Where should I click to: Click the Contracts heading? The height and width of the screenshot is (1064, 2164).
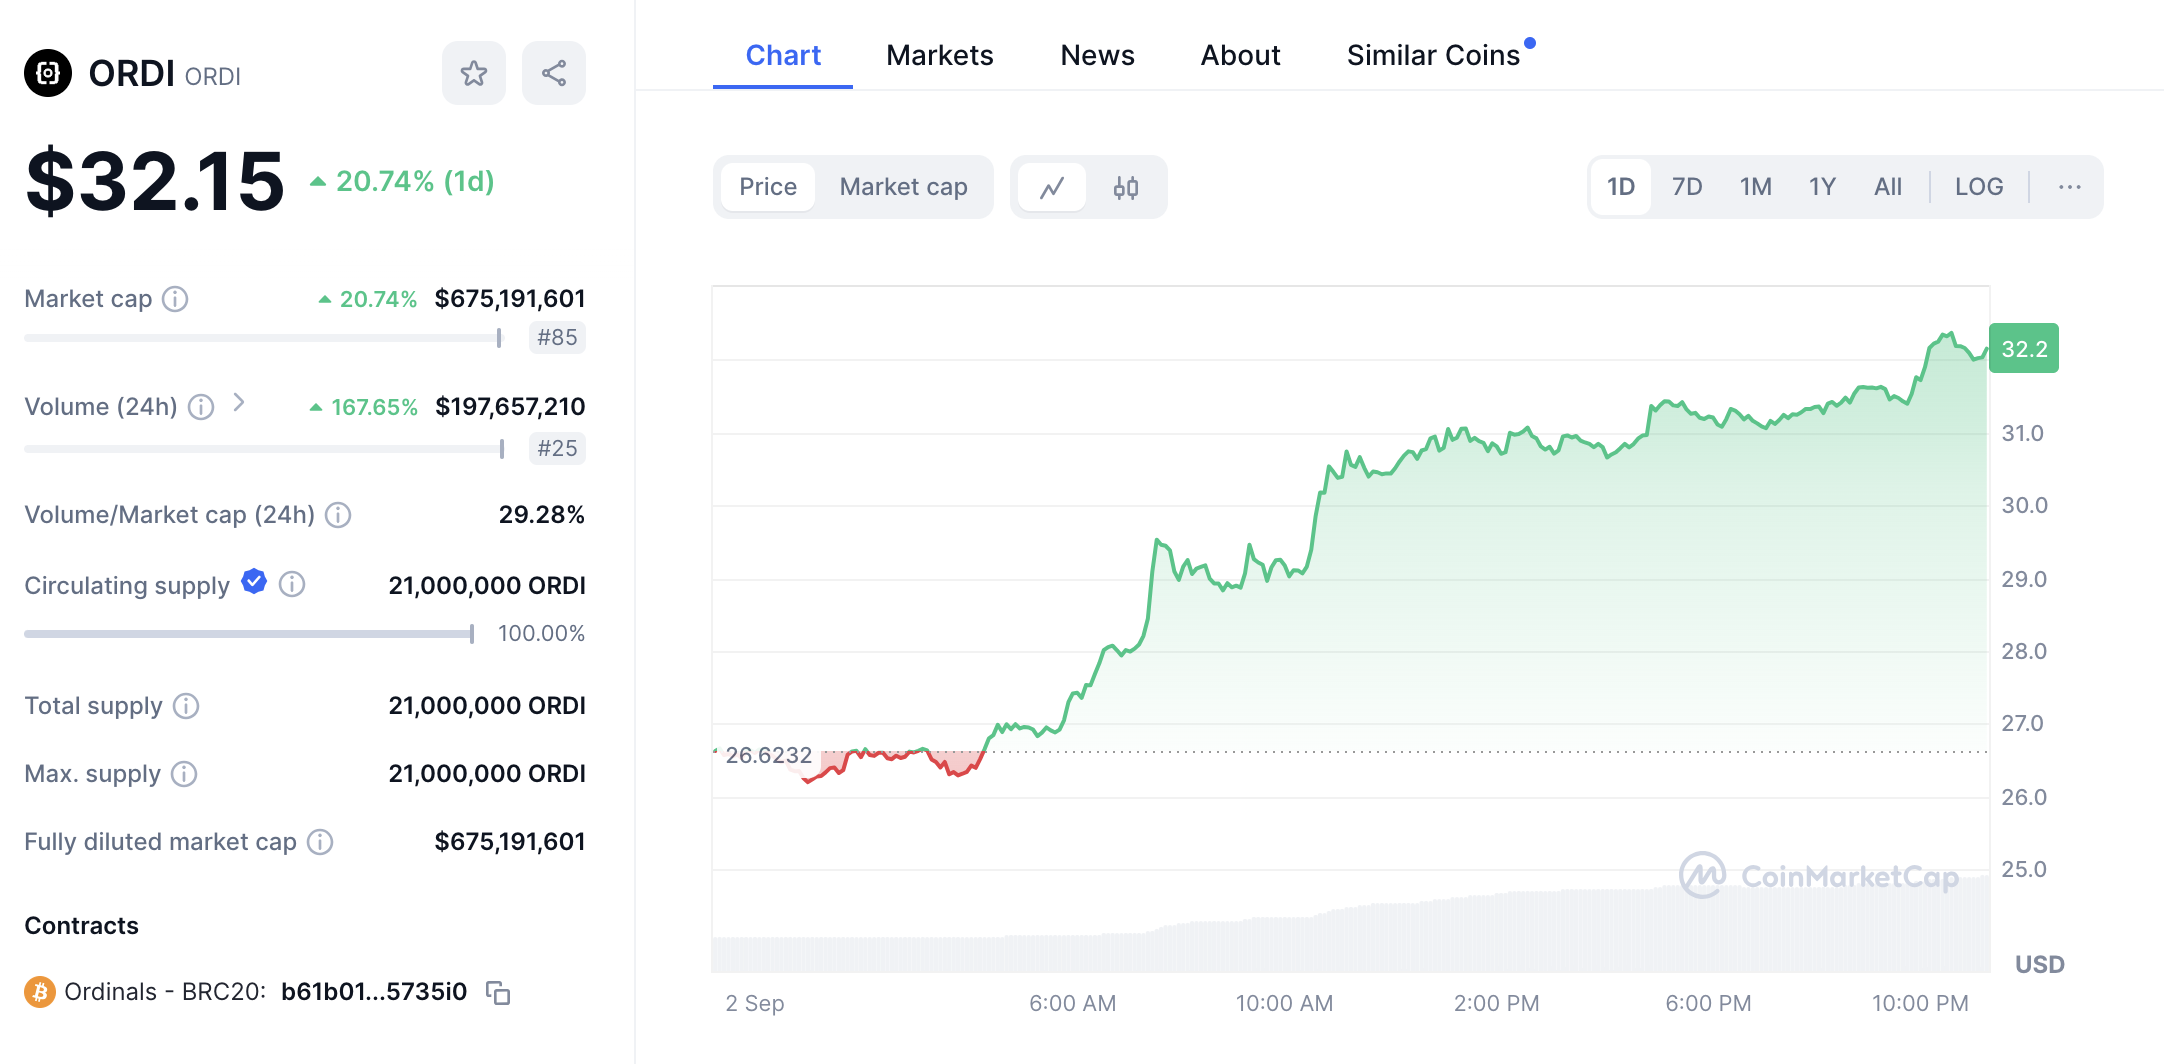click(81, 926)
